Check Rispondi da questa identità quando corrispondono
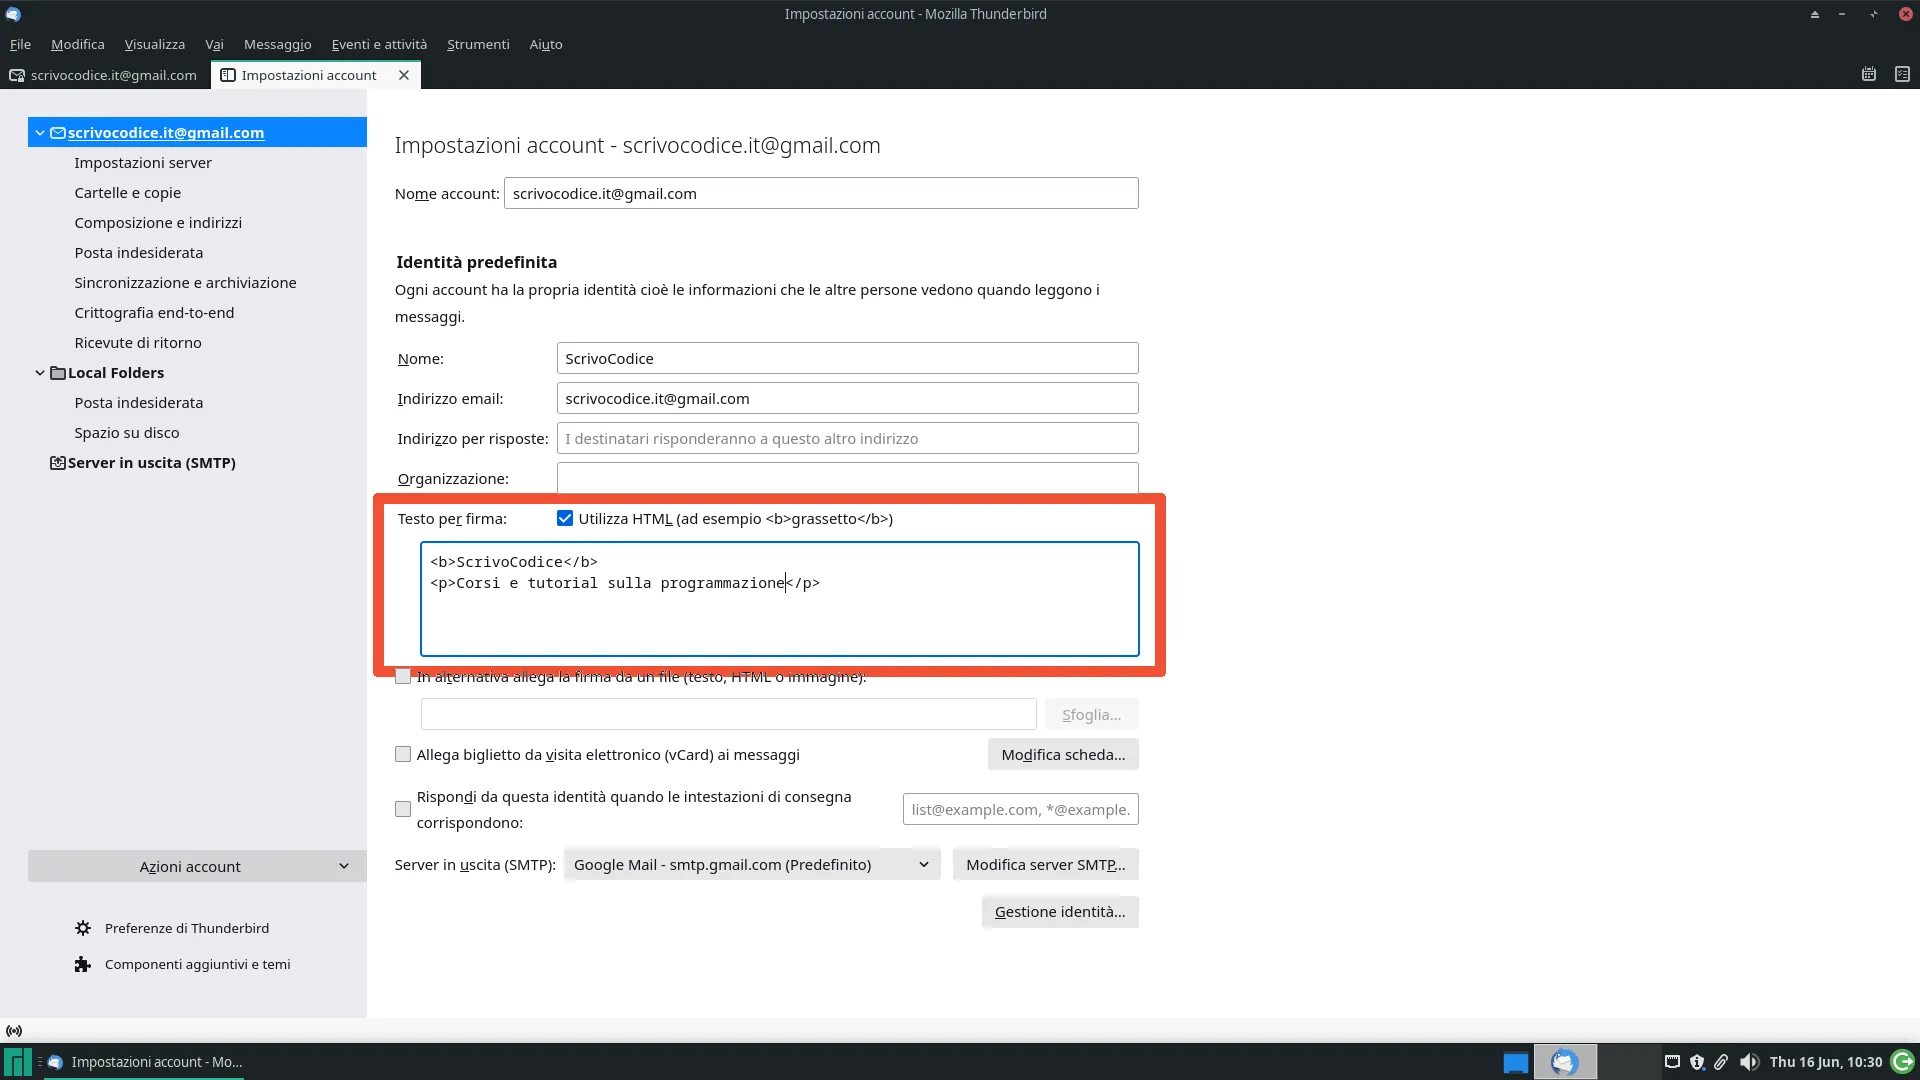Viewport: 1920px width, 1080px height. (403, 809)
